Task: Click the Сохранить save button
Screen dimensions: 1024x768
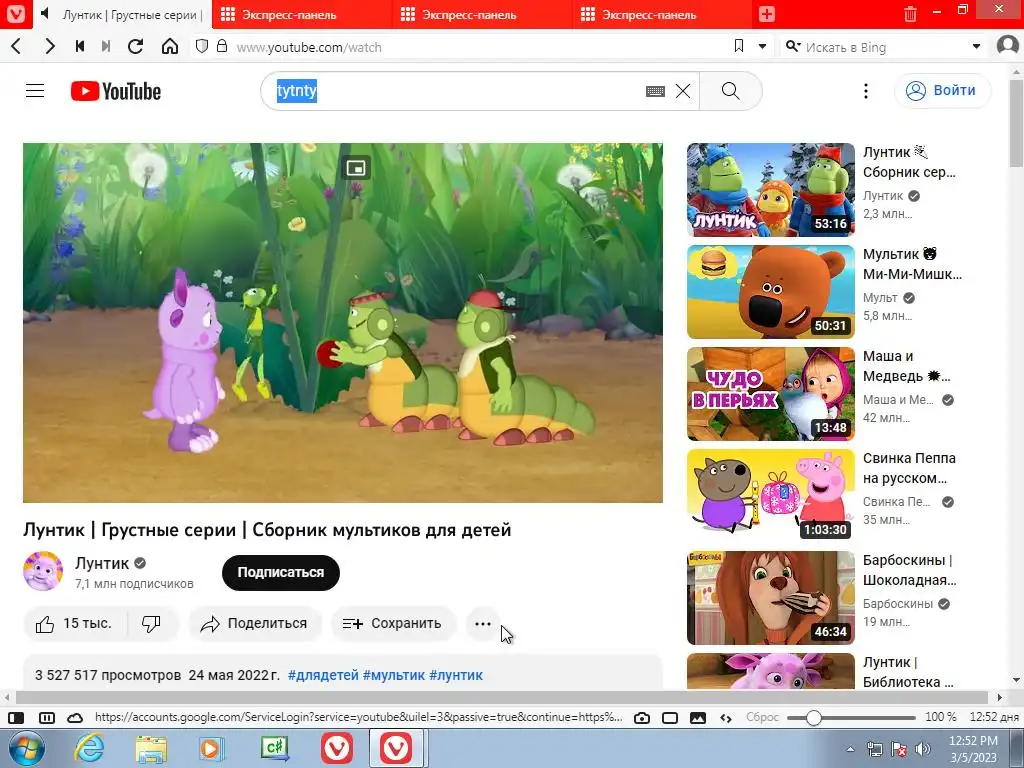Action: point(392,624)
